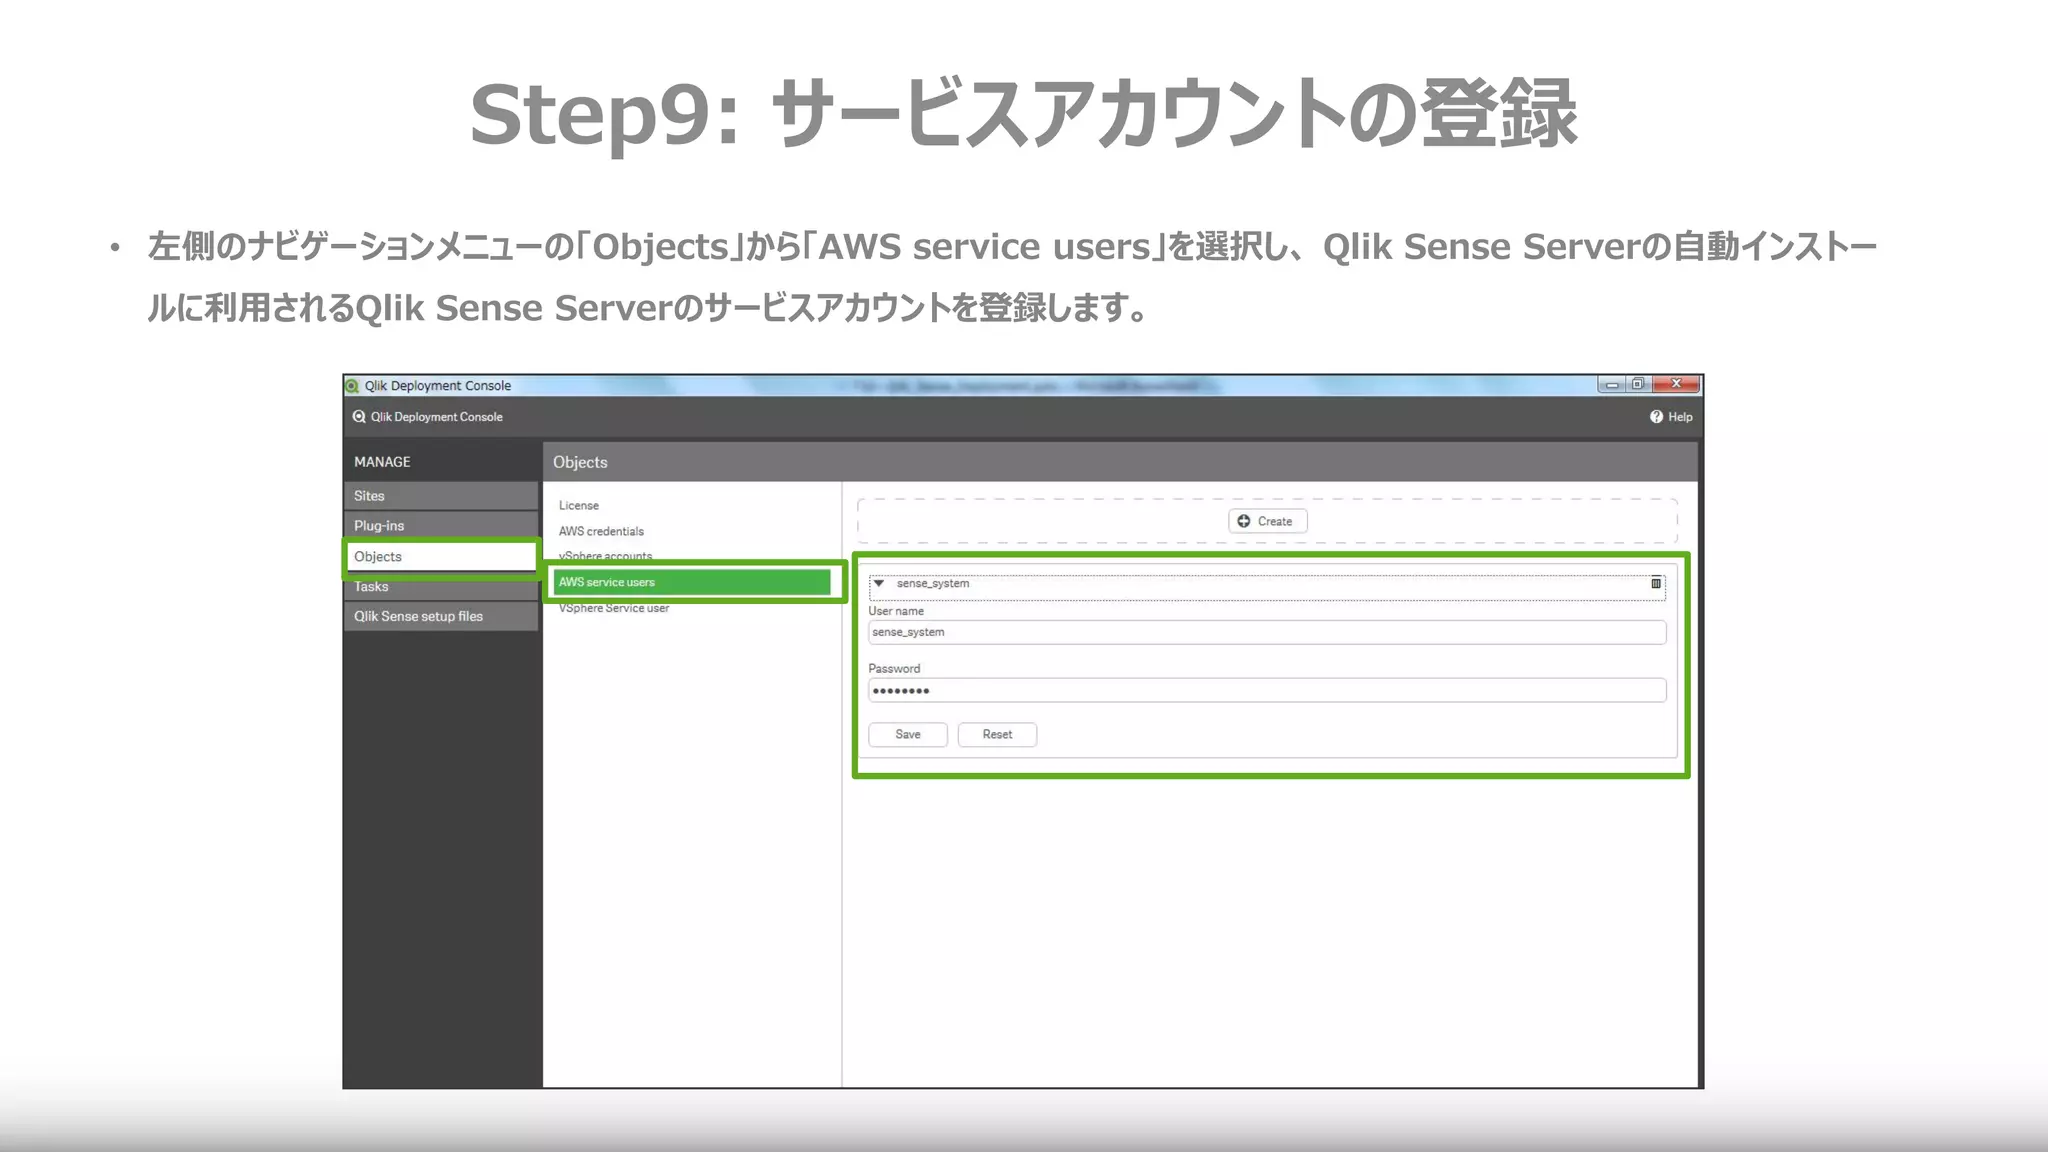Maximize the Qlik Deployment Console window
This screenshot has height=1152, width=2048.
pyautogui.click(x=1638, y=385)
